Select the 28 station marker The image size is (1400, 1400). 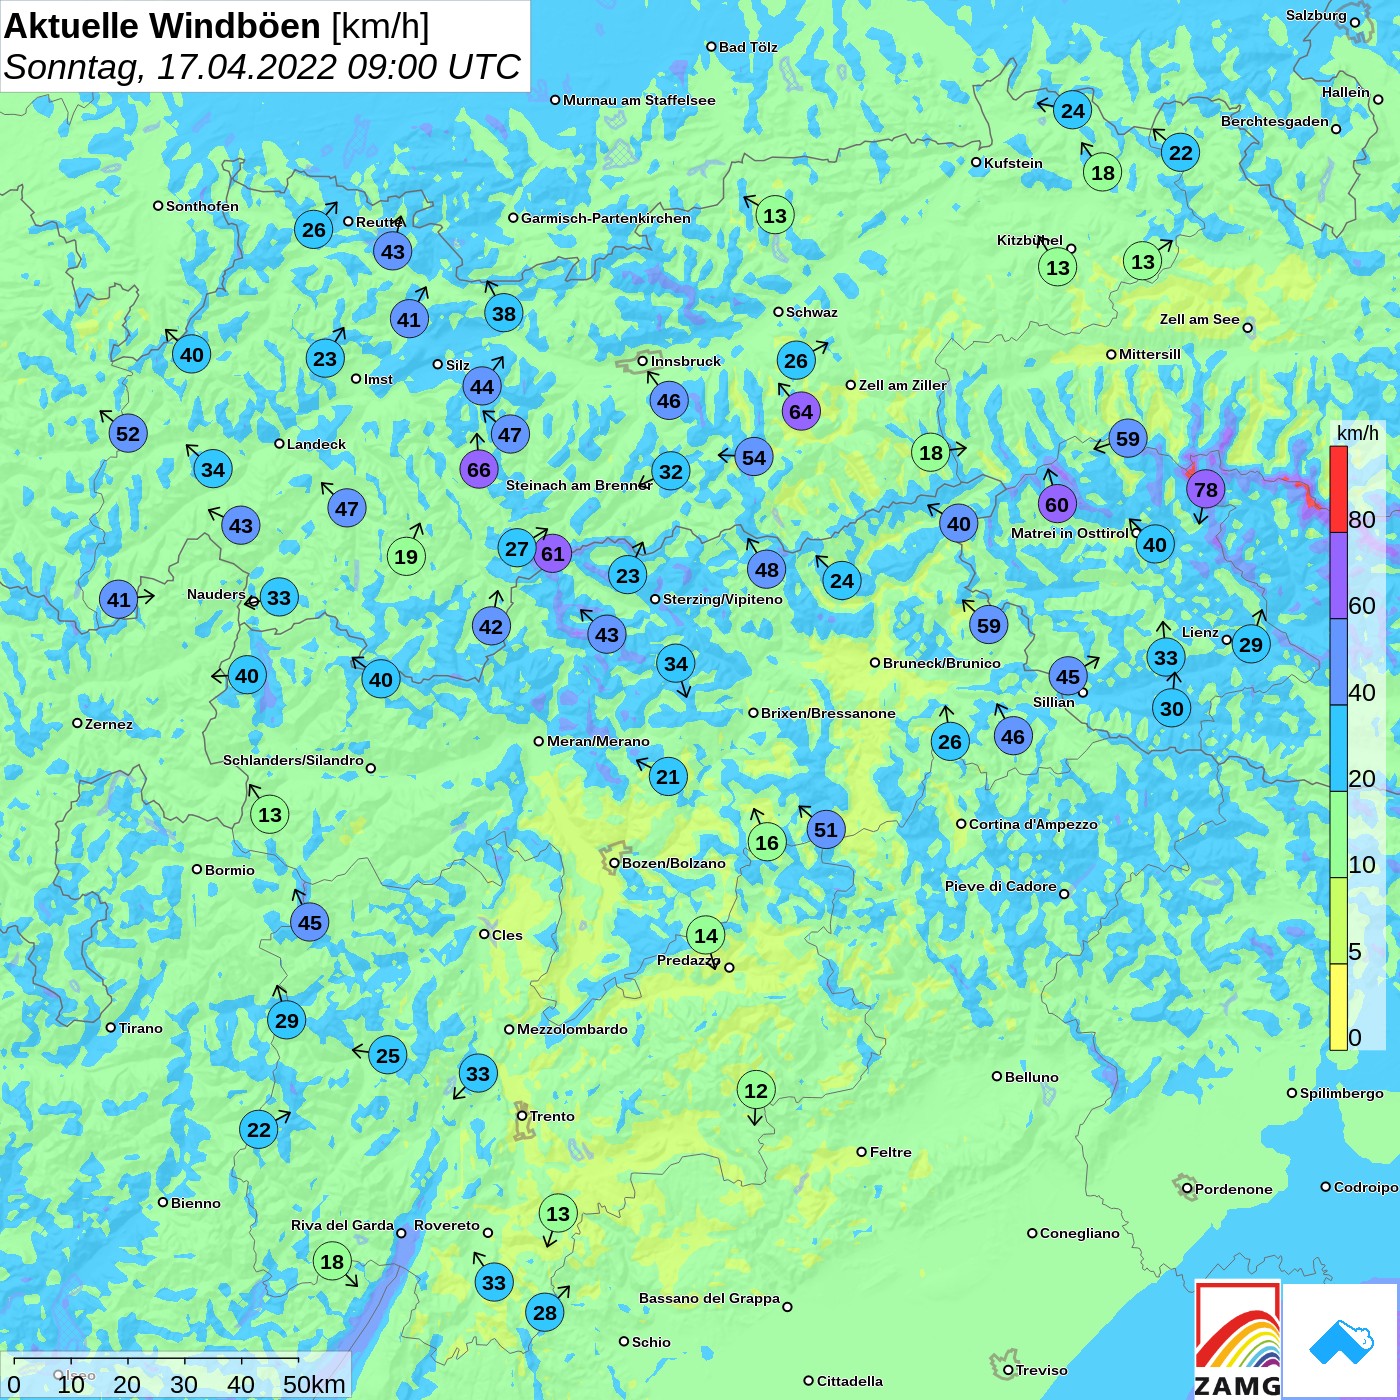pos(545,1312)
